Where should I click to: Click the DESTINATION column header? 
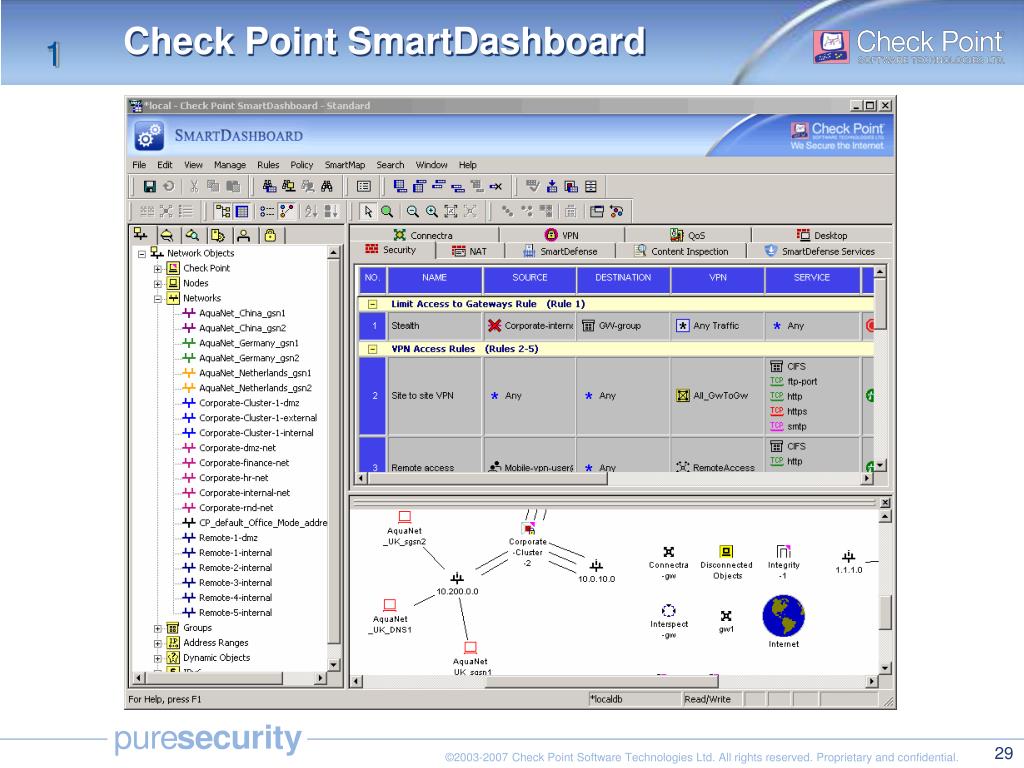click(x=623, y=278)
